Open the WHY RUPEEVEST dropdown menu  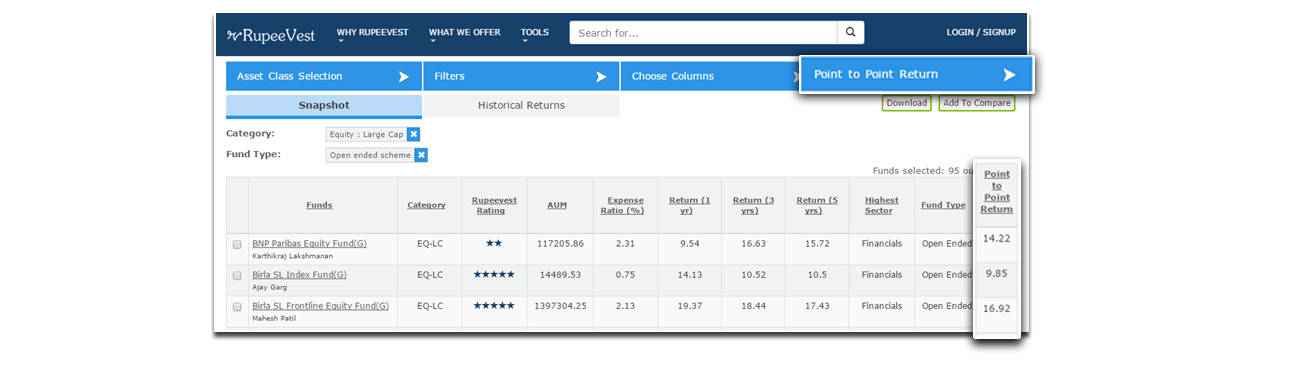(373, 33)
